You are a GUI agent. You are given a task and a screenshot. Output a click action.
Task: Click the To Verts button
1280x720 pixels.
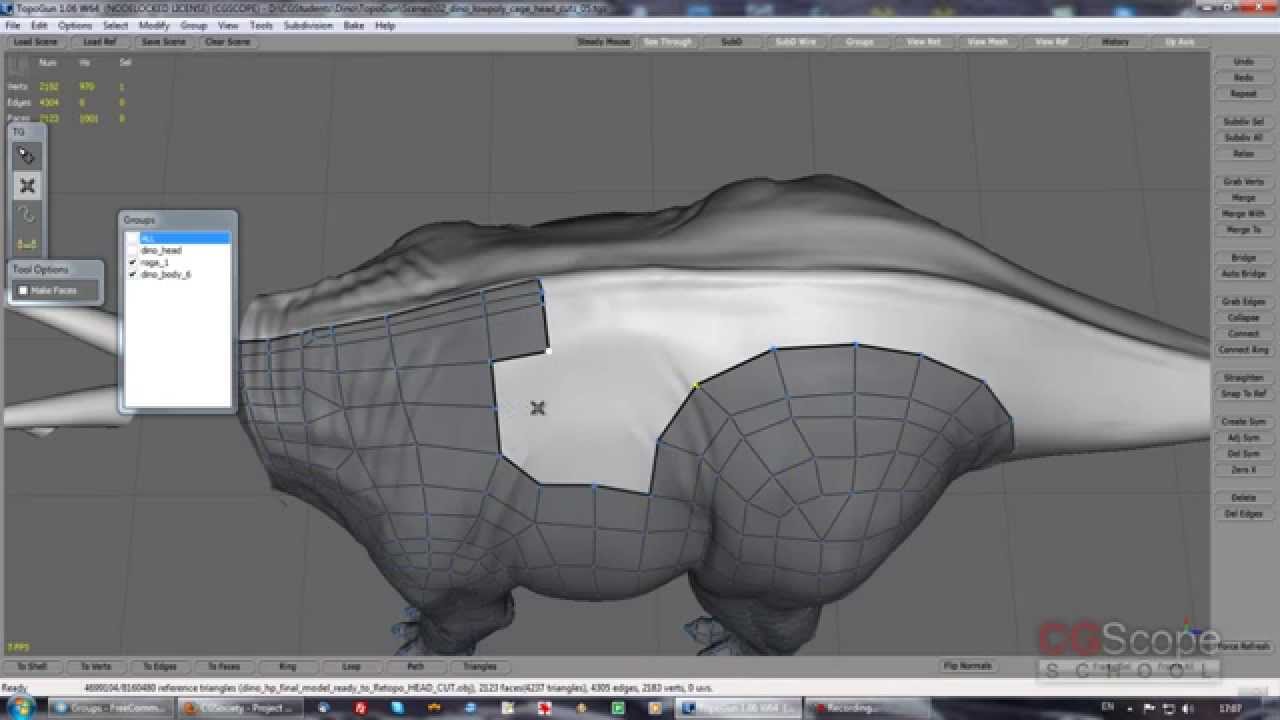point(96,666)
